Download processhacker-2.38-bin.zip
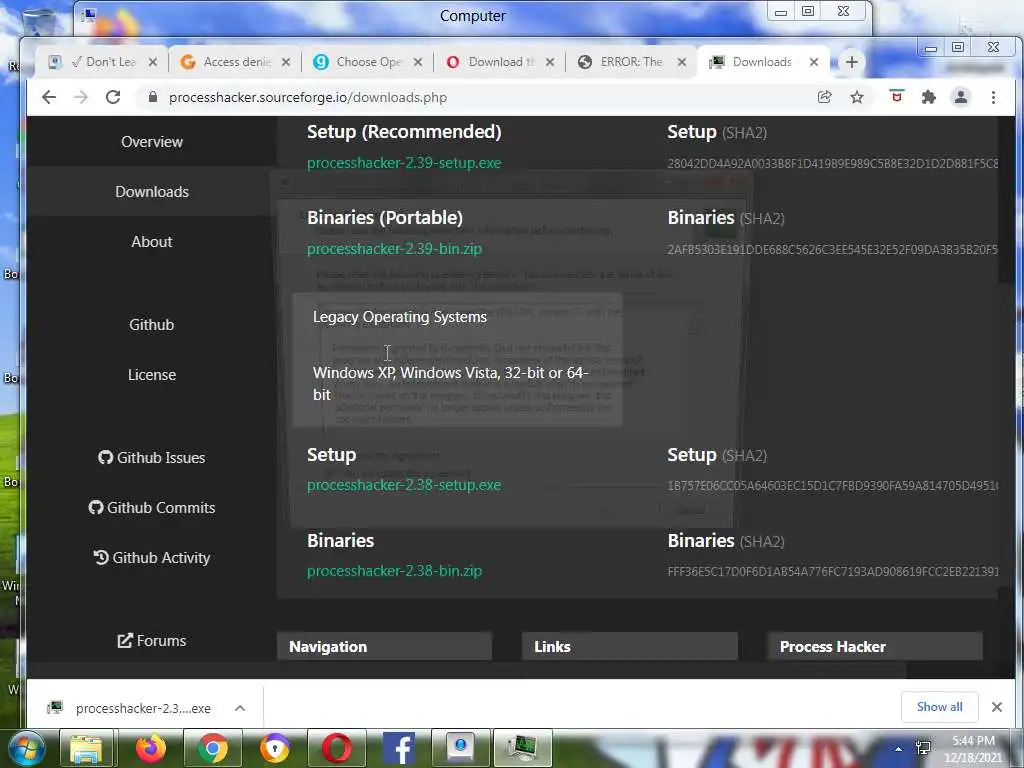This screenshot has width=1024, height=768. 394,571
